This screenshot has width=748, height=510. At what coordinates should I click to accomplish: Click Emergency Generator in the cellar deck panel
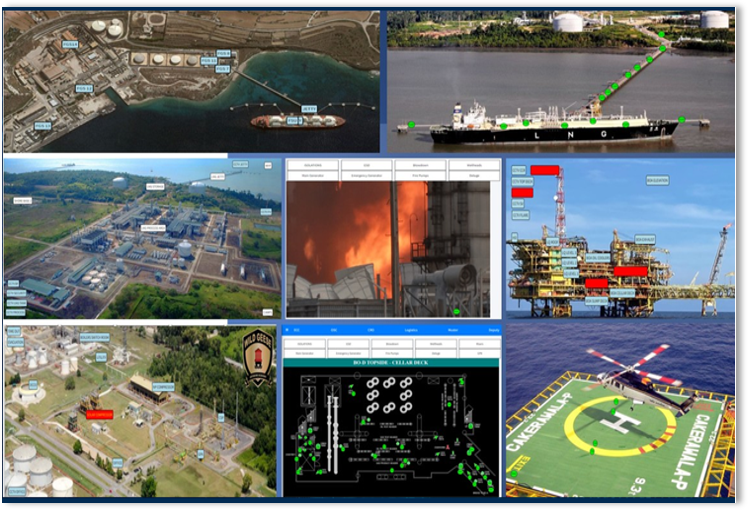tap(348, 354)
